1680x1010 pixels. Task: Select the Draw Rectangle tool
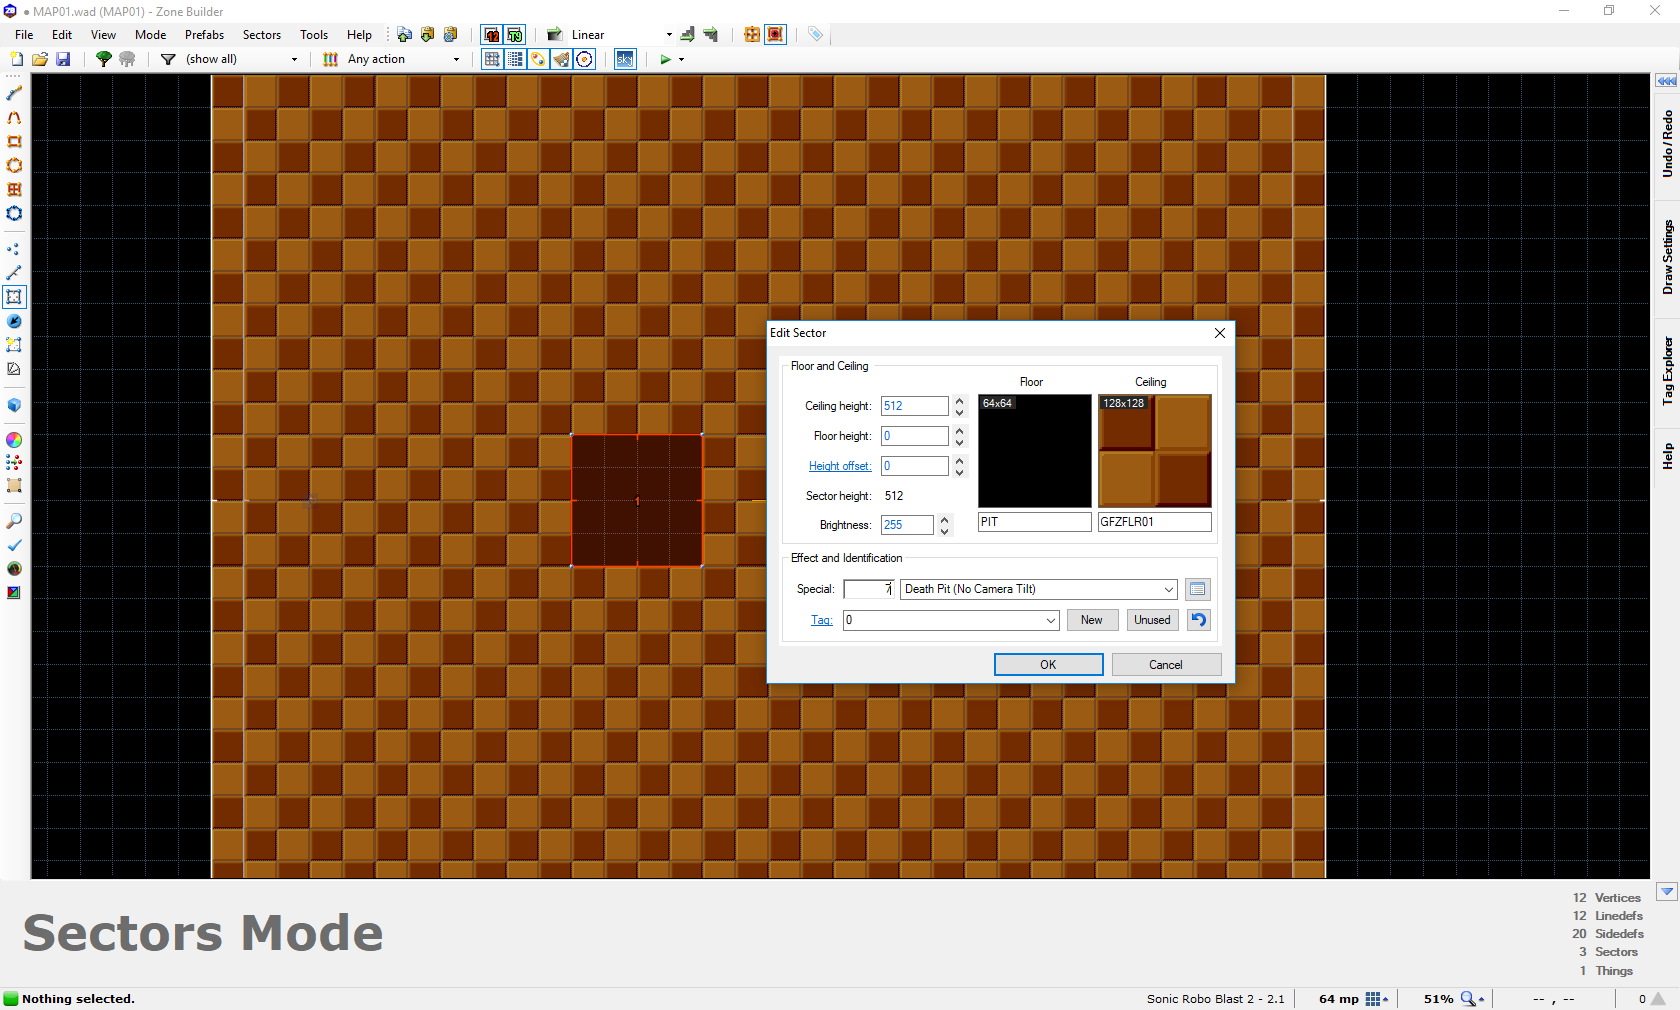click(14, 142)
